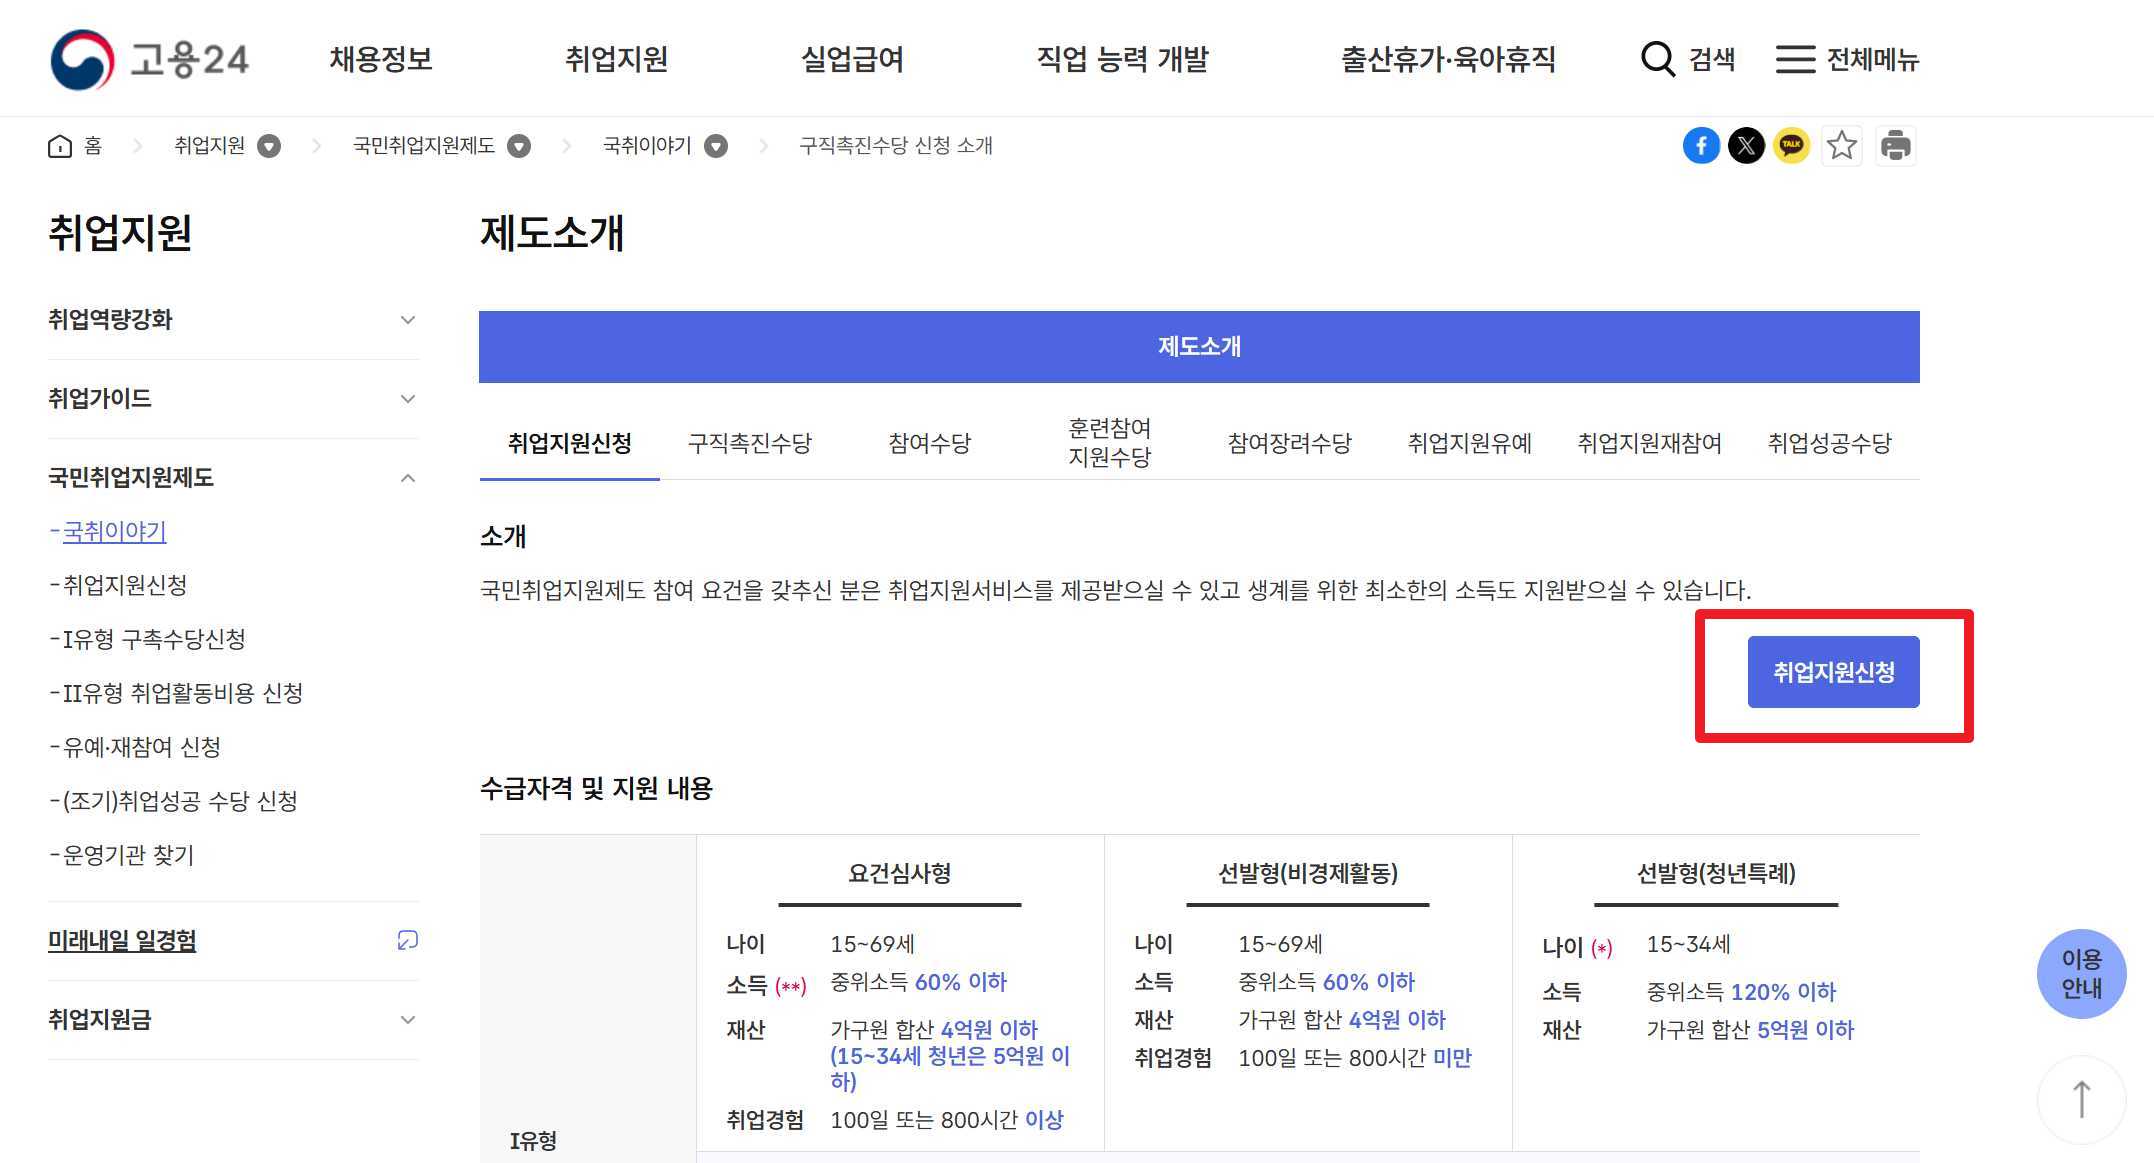The image size is (2154, 1163).
Task: Open 실업급여 from the top menu
Action: 851,59
